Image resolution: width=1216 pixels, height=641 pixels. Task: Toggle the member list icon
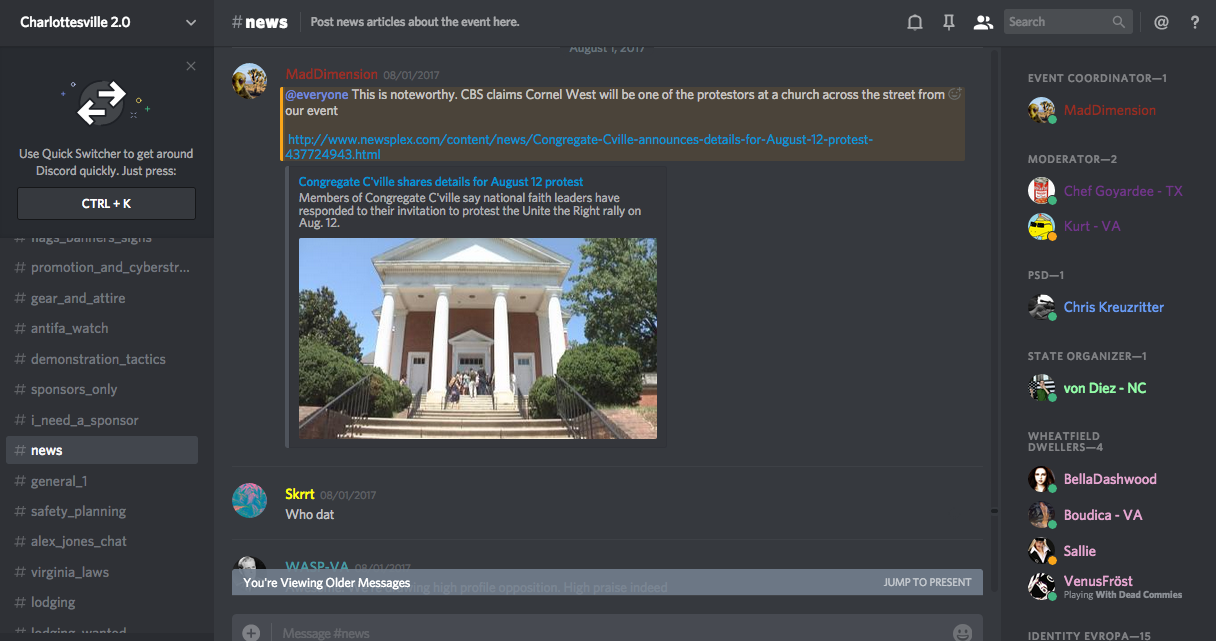coord(983,22)
